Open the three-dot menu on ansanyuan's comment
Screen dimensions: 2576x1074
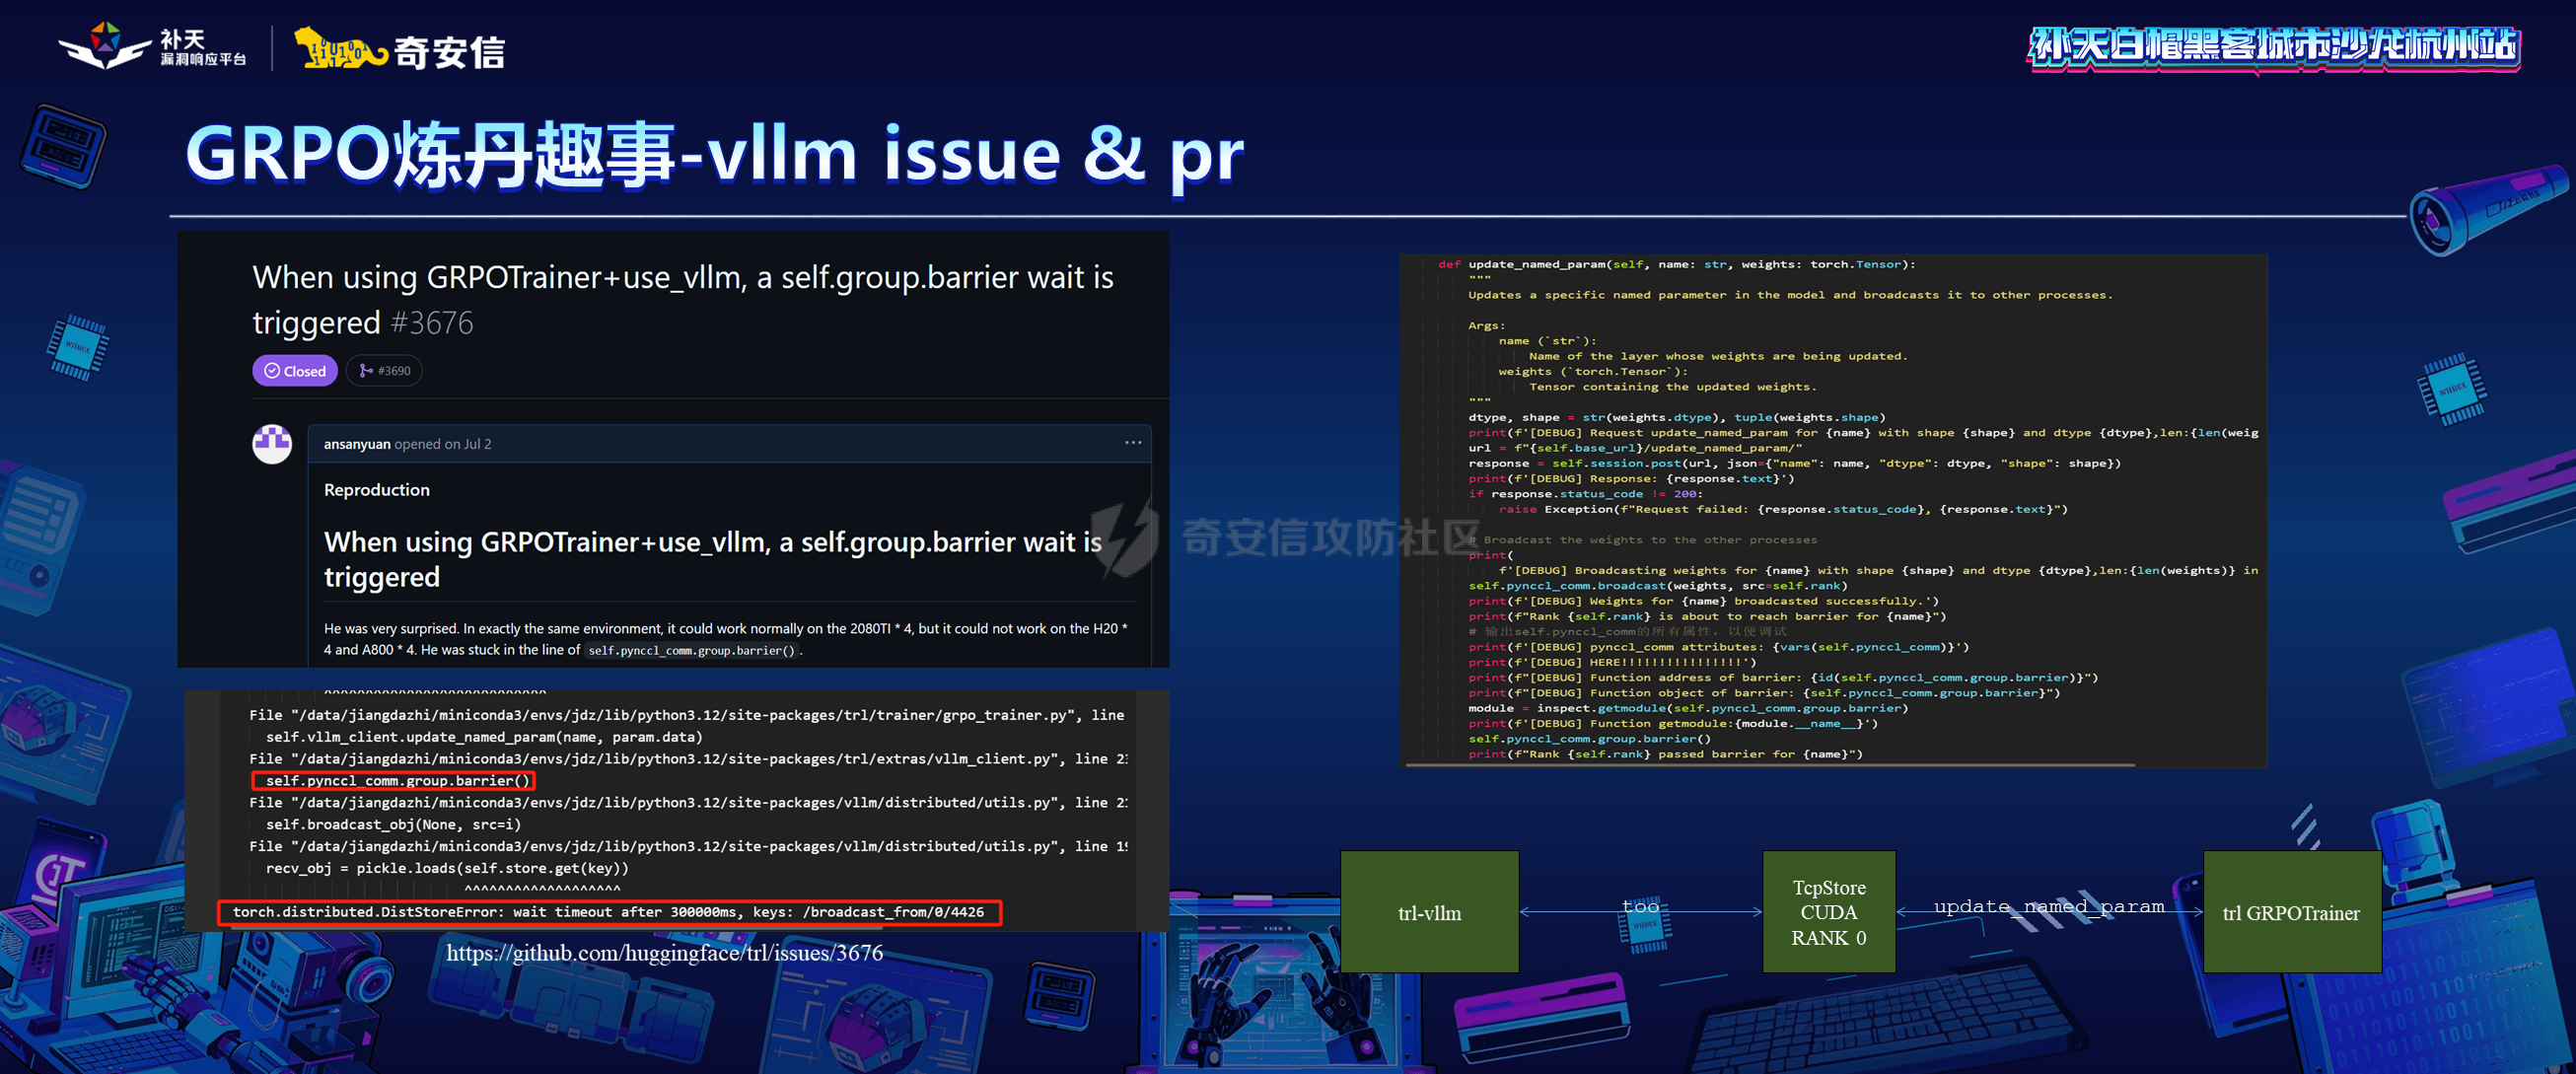point(1132,443)
